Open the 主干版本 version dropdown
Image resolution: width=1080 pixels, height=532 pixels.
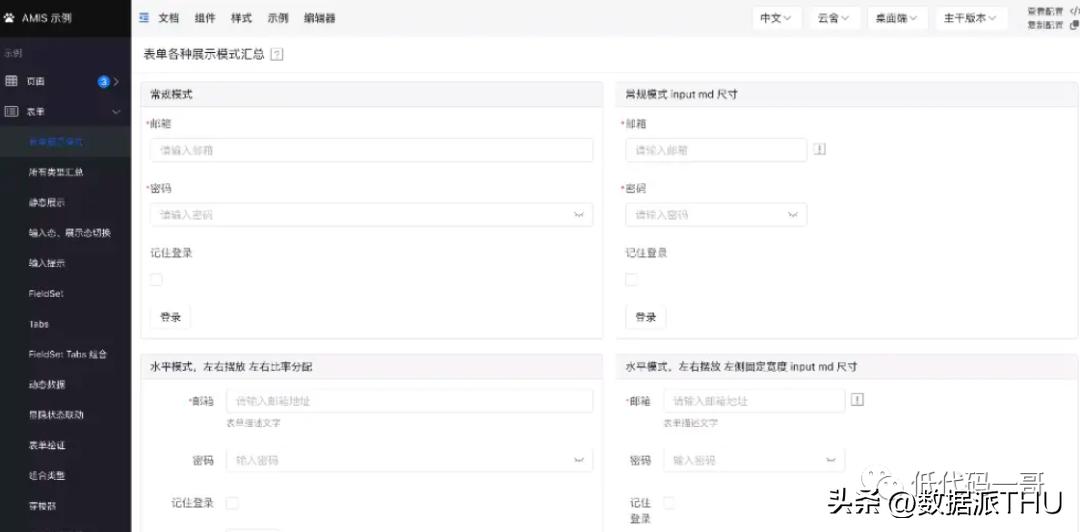[970, 18]
